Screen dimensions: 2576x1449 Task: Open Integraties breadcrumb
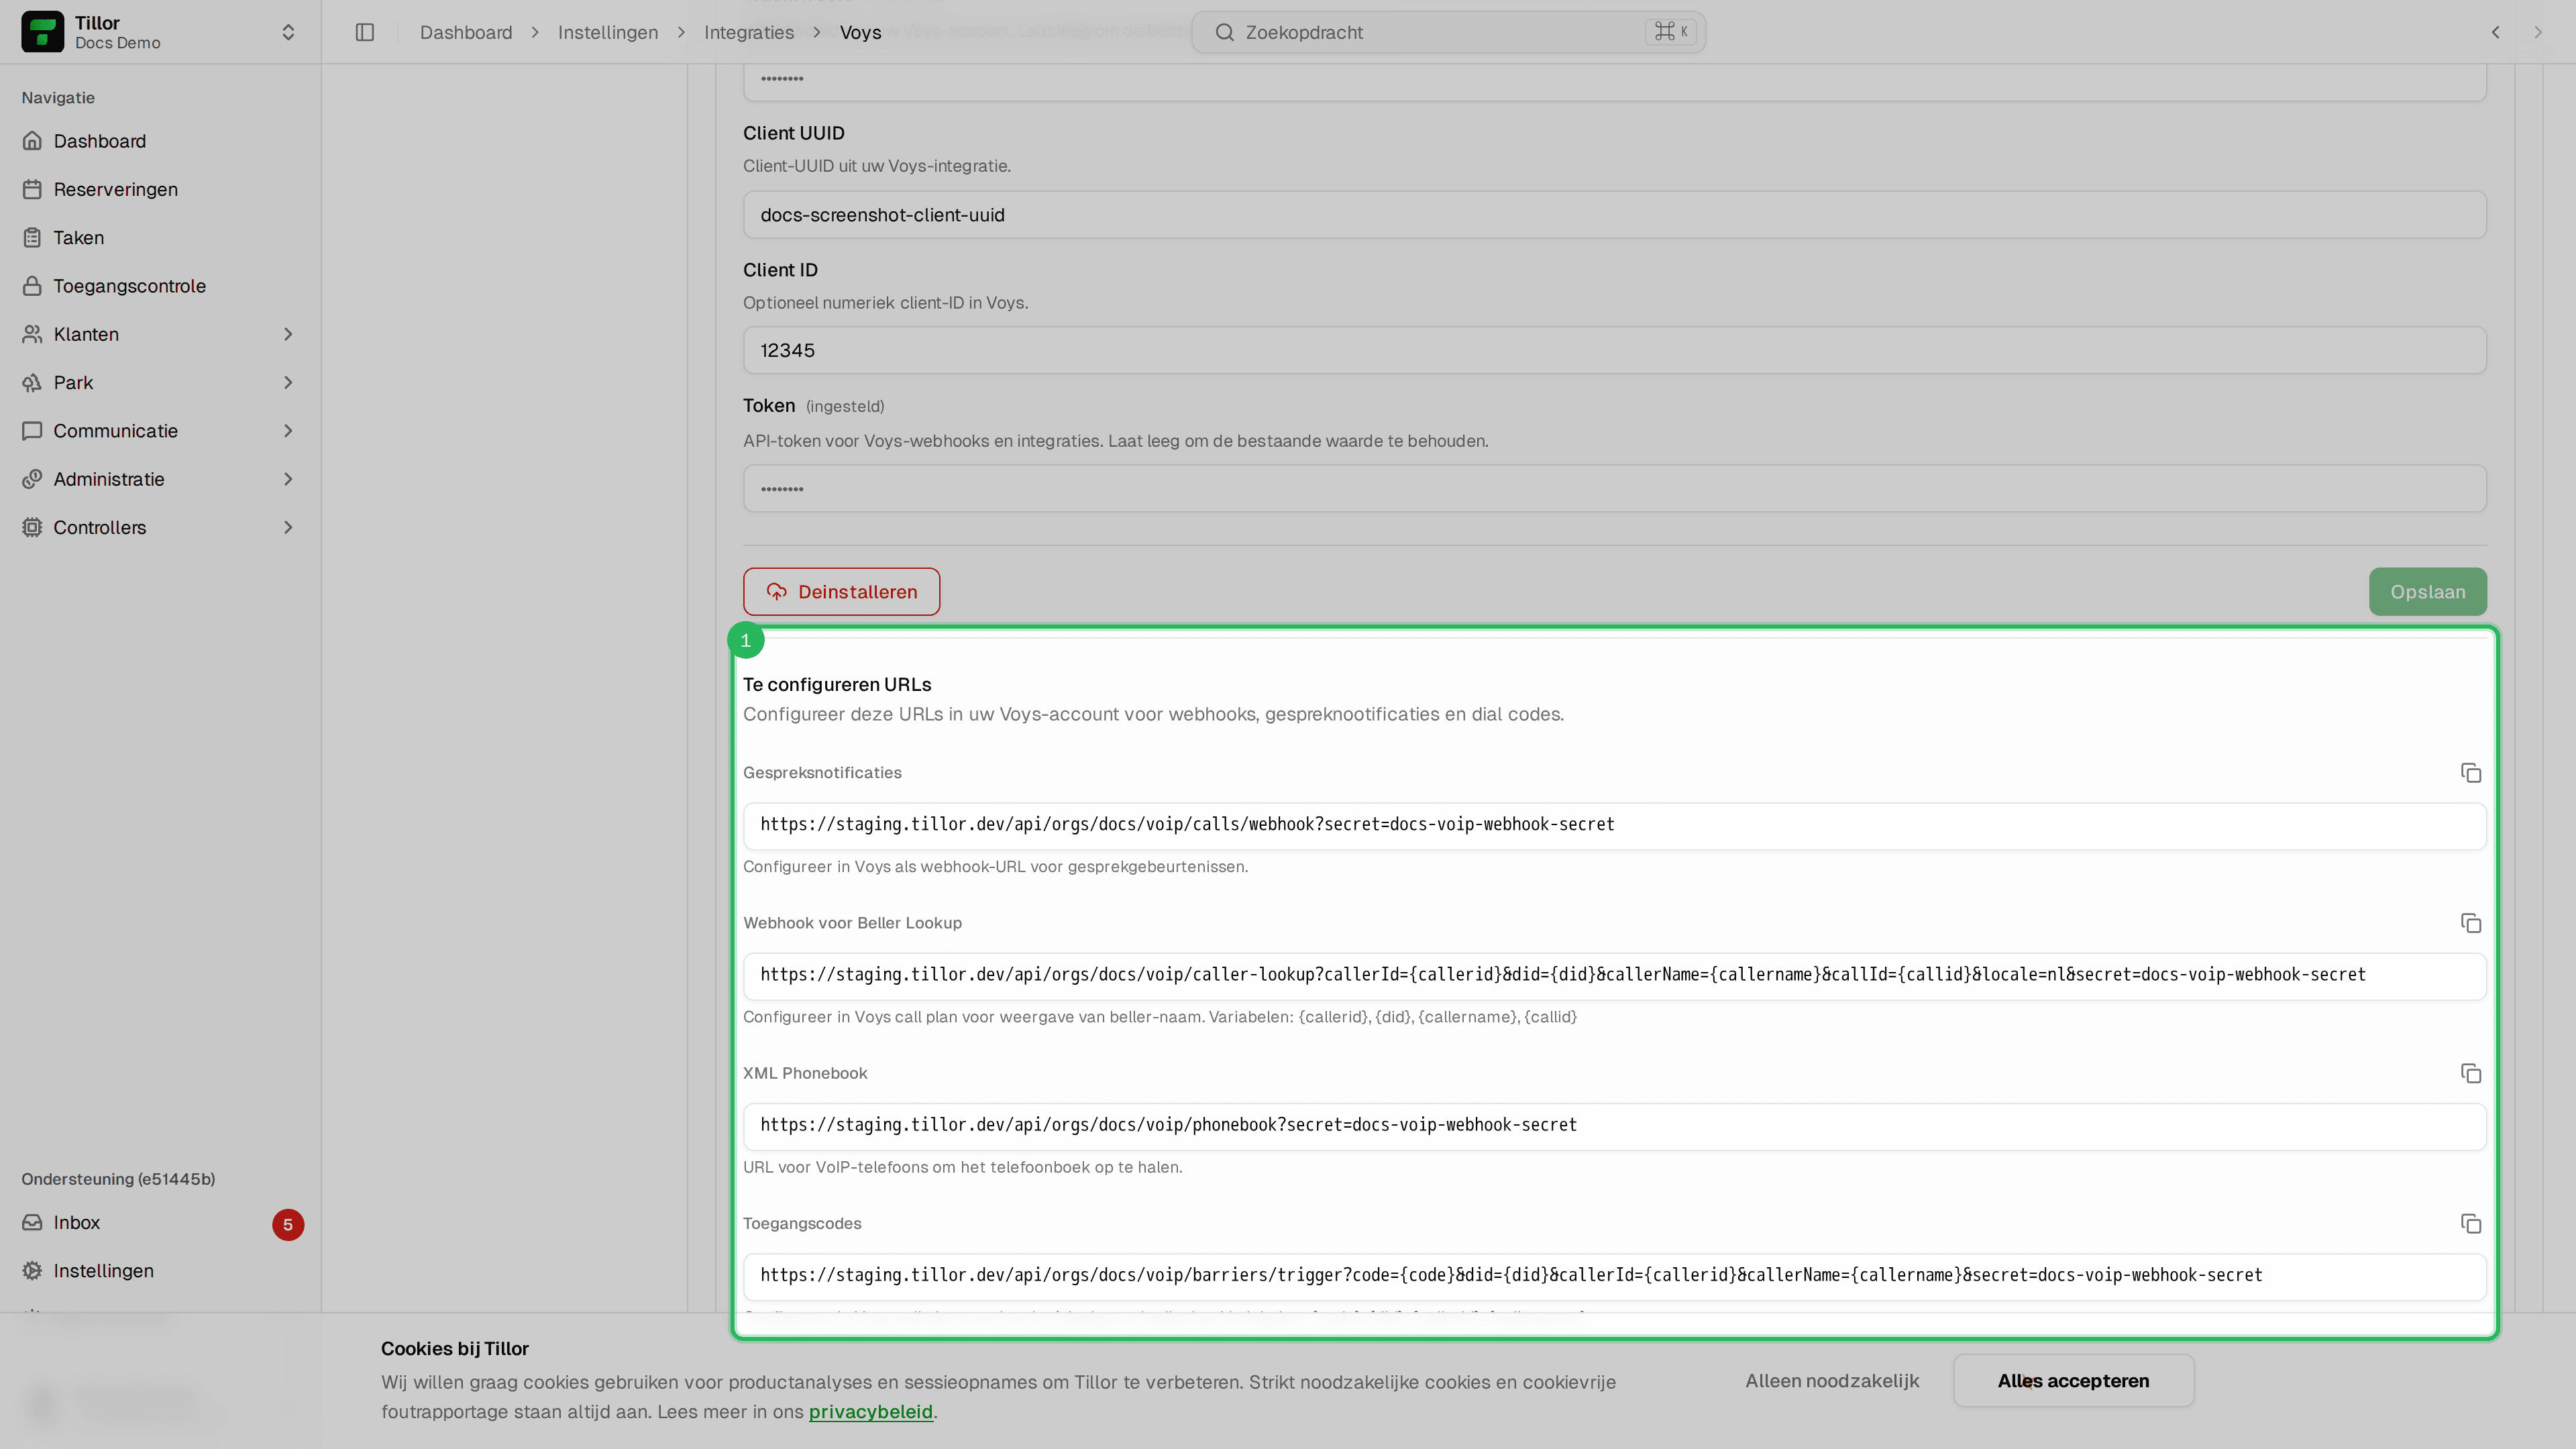[x=749, y=32]
